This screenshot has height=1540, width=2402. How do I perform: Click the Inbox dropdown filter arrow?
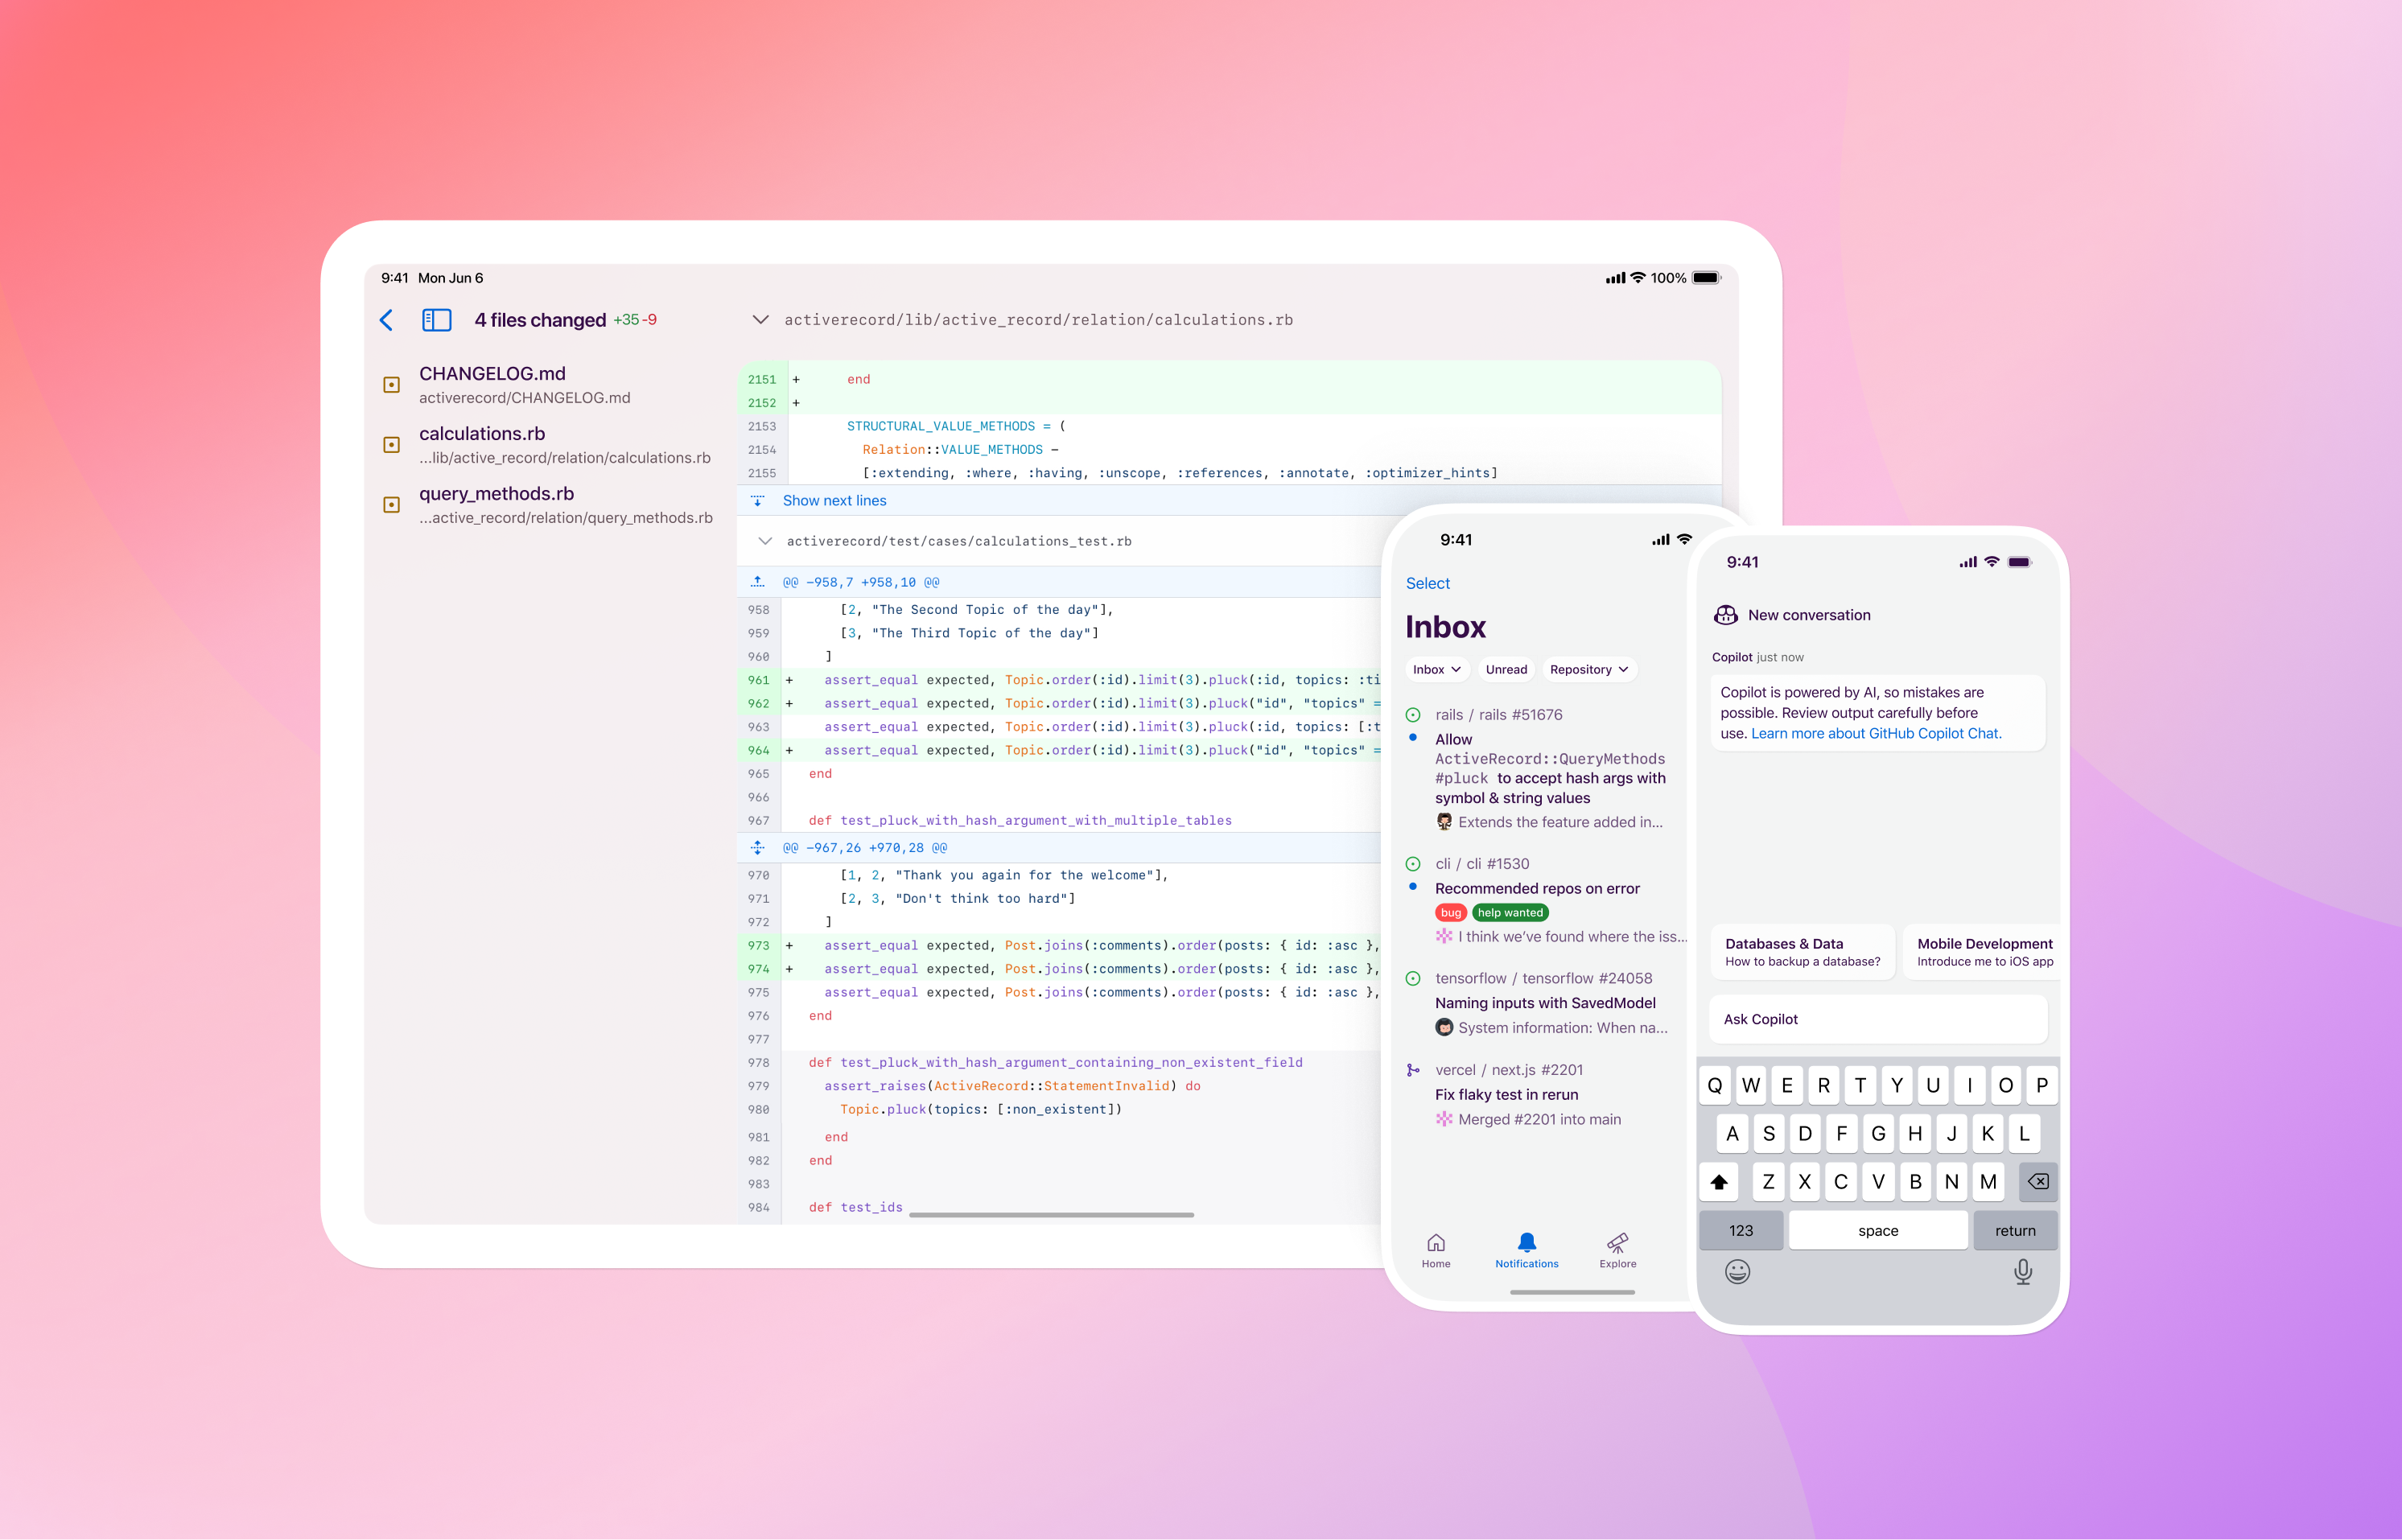1453,669
